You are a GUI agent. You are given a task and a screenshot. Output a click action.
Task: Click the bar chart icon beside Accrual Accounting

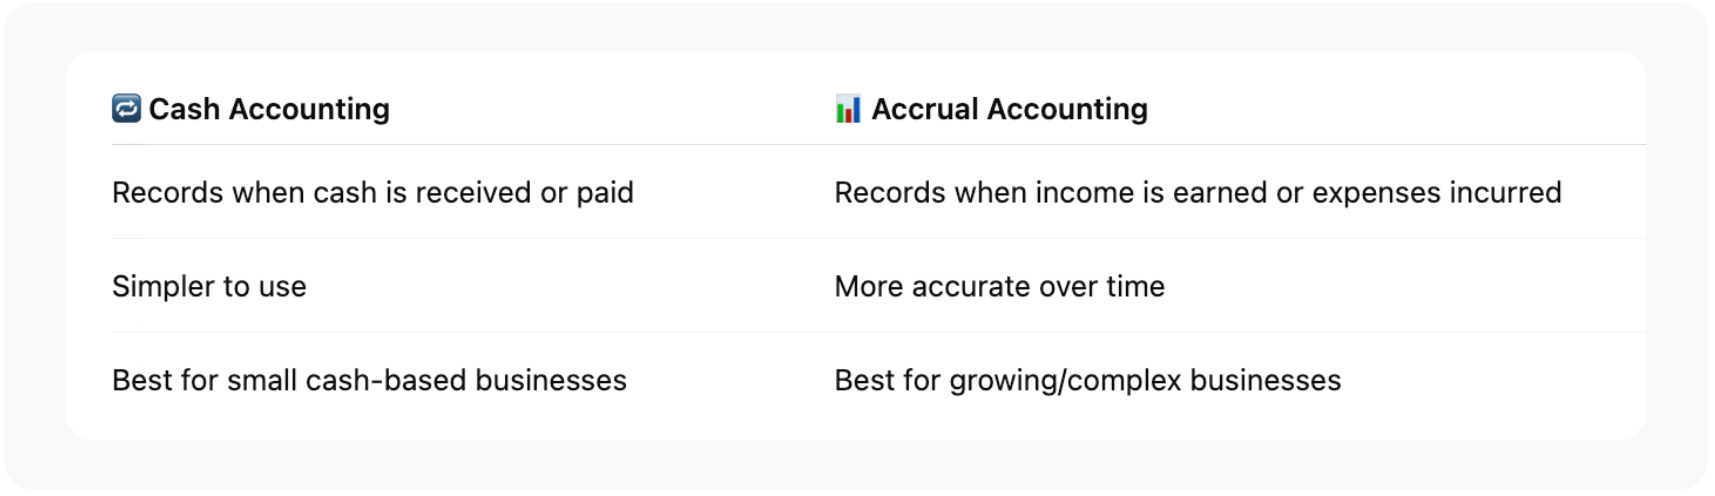pyautogui.click(x=847, y=109)
